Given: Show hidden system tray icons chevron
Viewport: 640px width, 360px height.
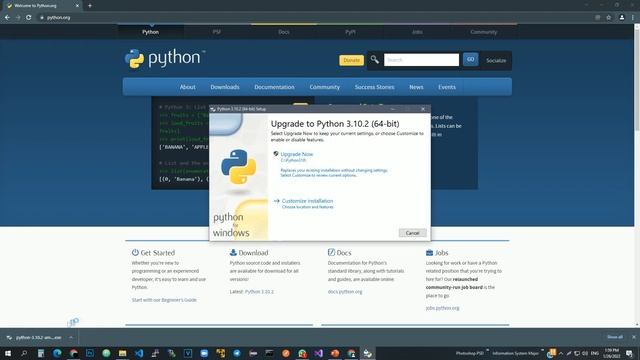Looking at the screenshot, I should [x=561, y=353].
